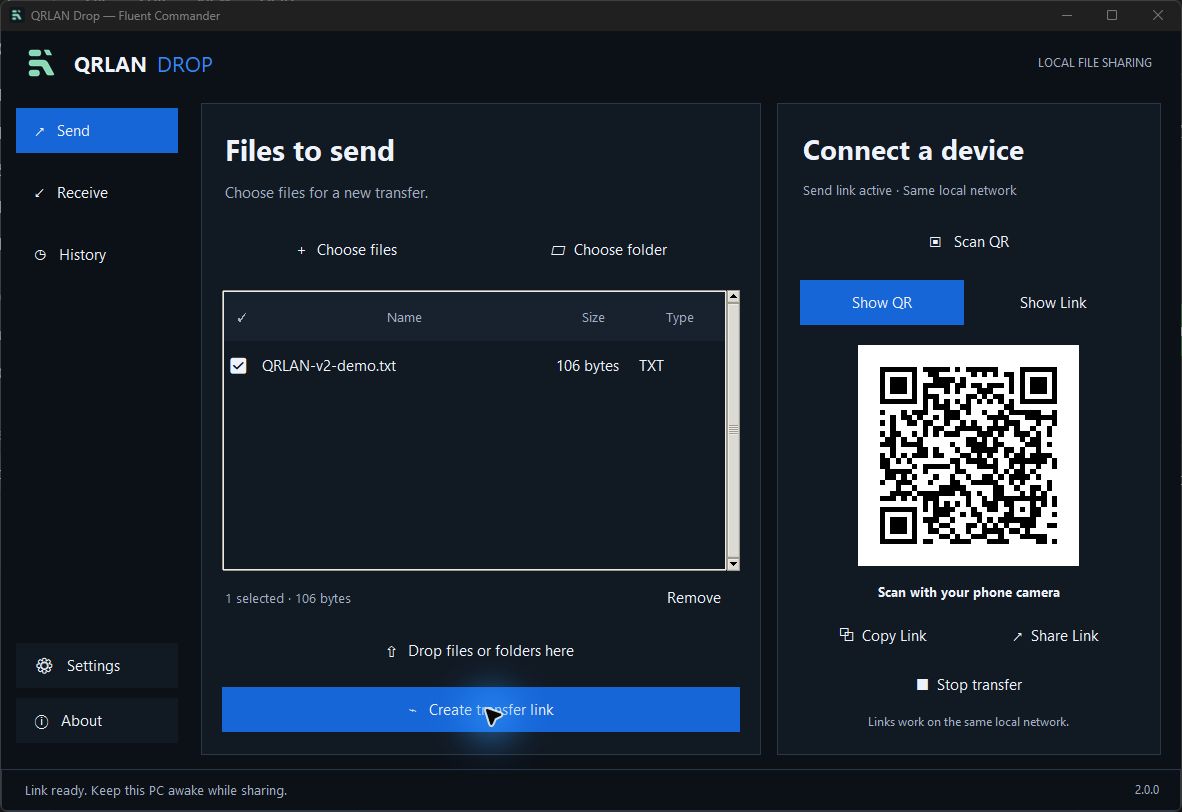This screenshot has height=812, width=1182.
Task: Click the Stop transfer square icon
Action: pyautogui.click(x=922, y=685)
